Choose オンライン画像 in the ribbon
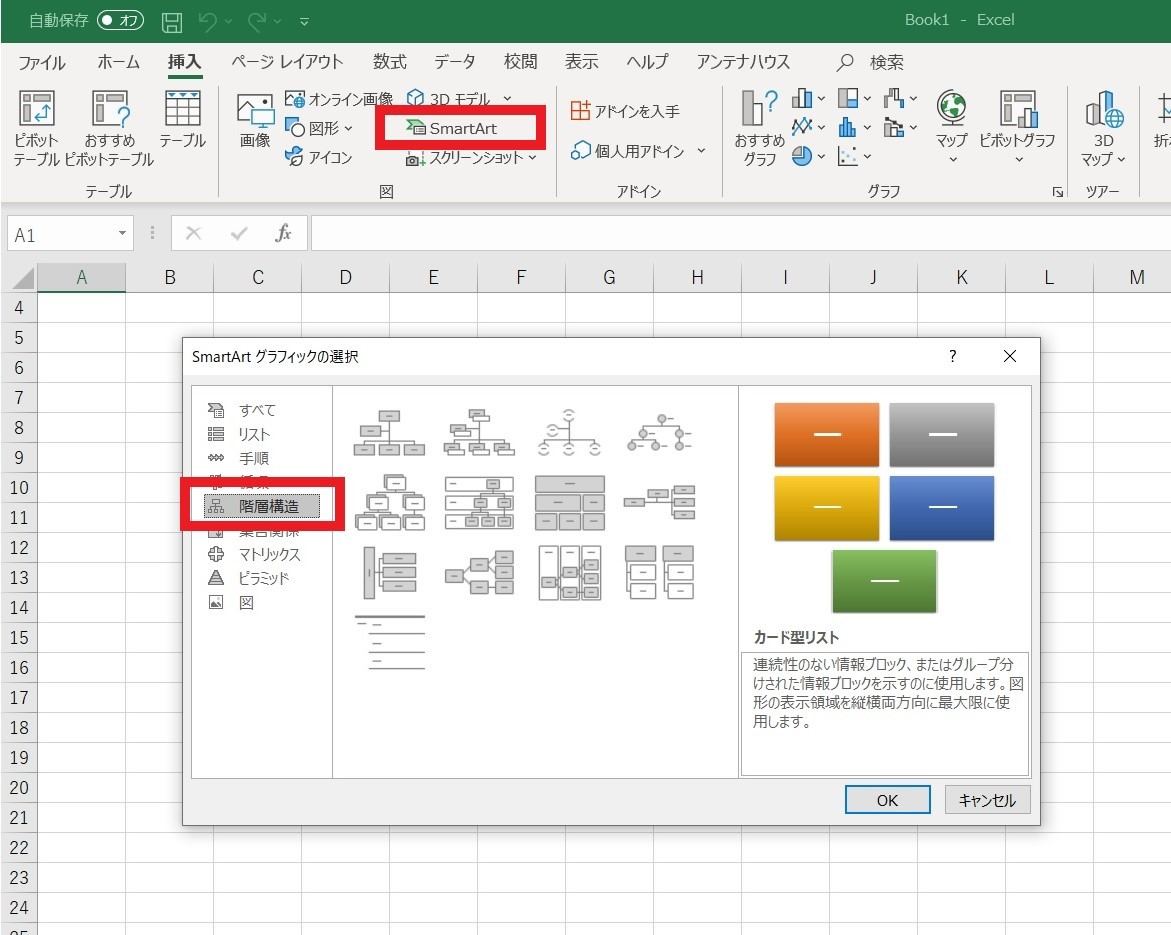1171x935 pixels. click(339, 99)
